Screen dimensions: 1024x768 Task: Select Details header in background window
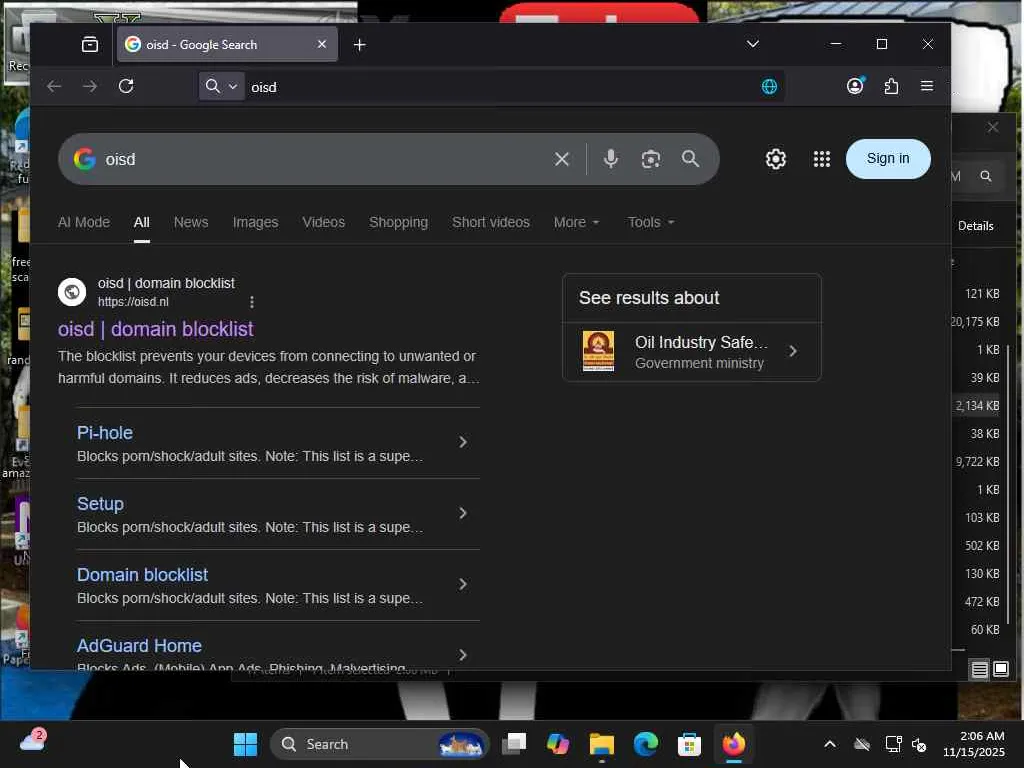pyautogui.click(x=976, y=226)
